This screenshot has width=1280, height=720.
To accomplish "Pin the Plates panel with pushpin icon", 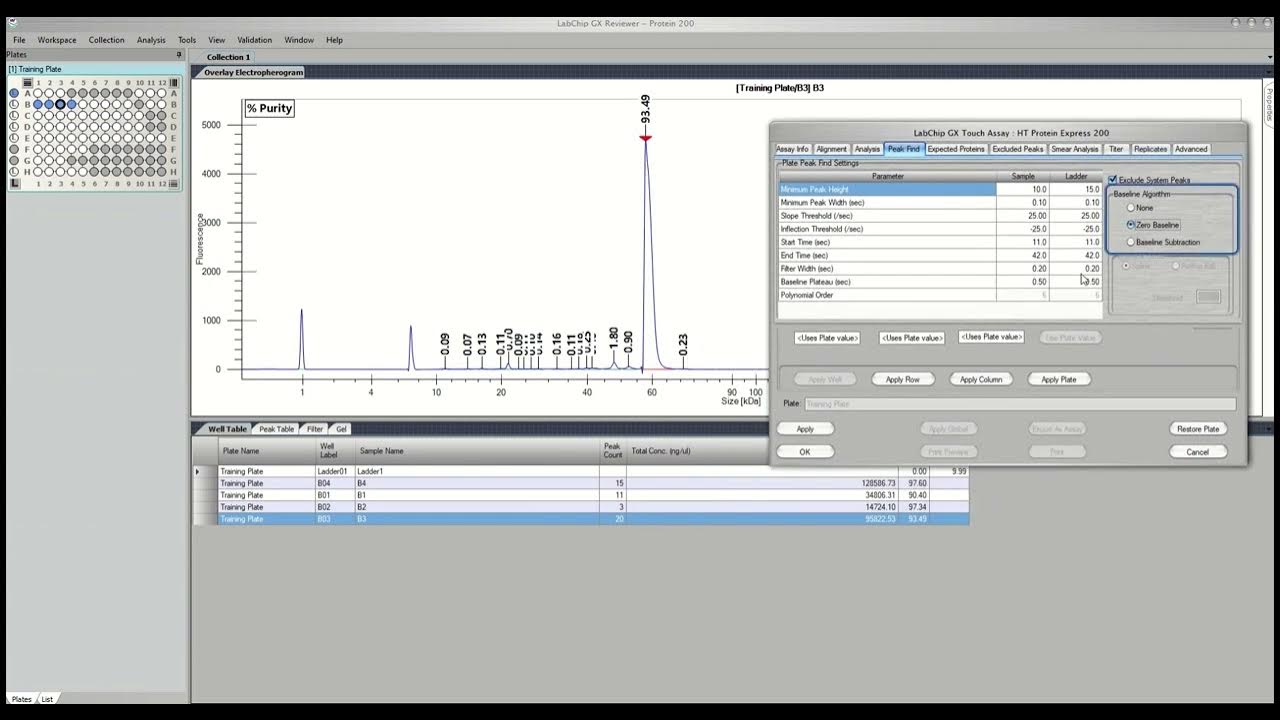I will pyautogui.click(x=179, y=54).
